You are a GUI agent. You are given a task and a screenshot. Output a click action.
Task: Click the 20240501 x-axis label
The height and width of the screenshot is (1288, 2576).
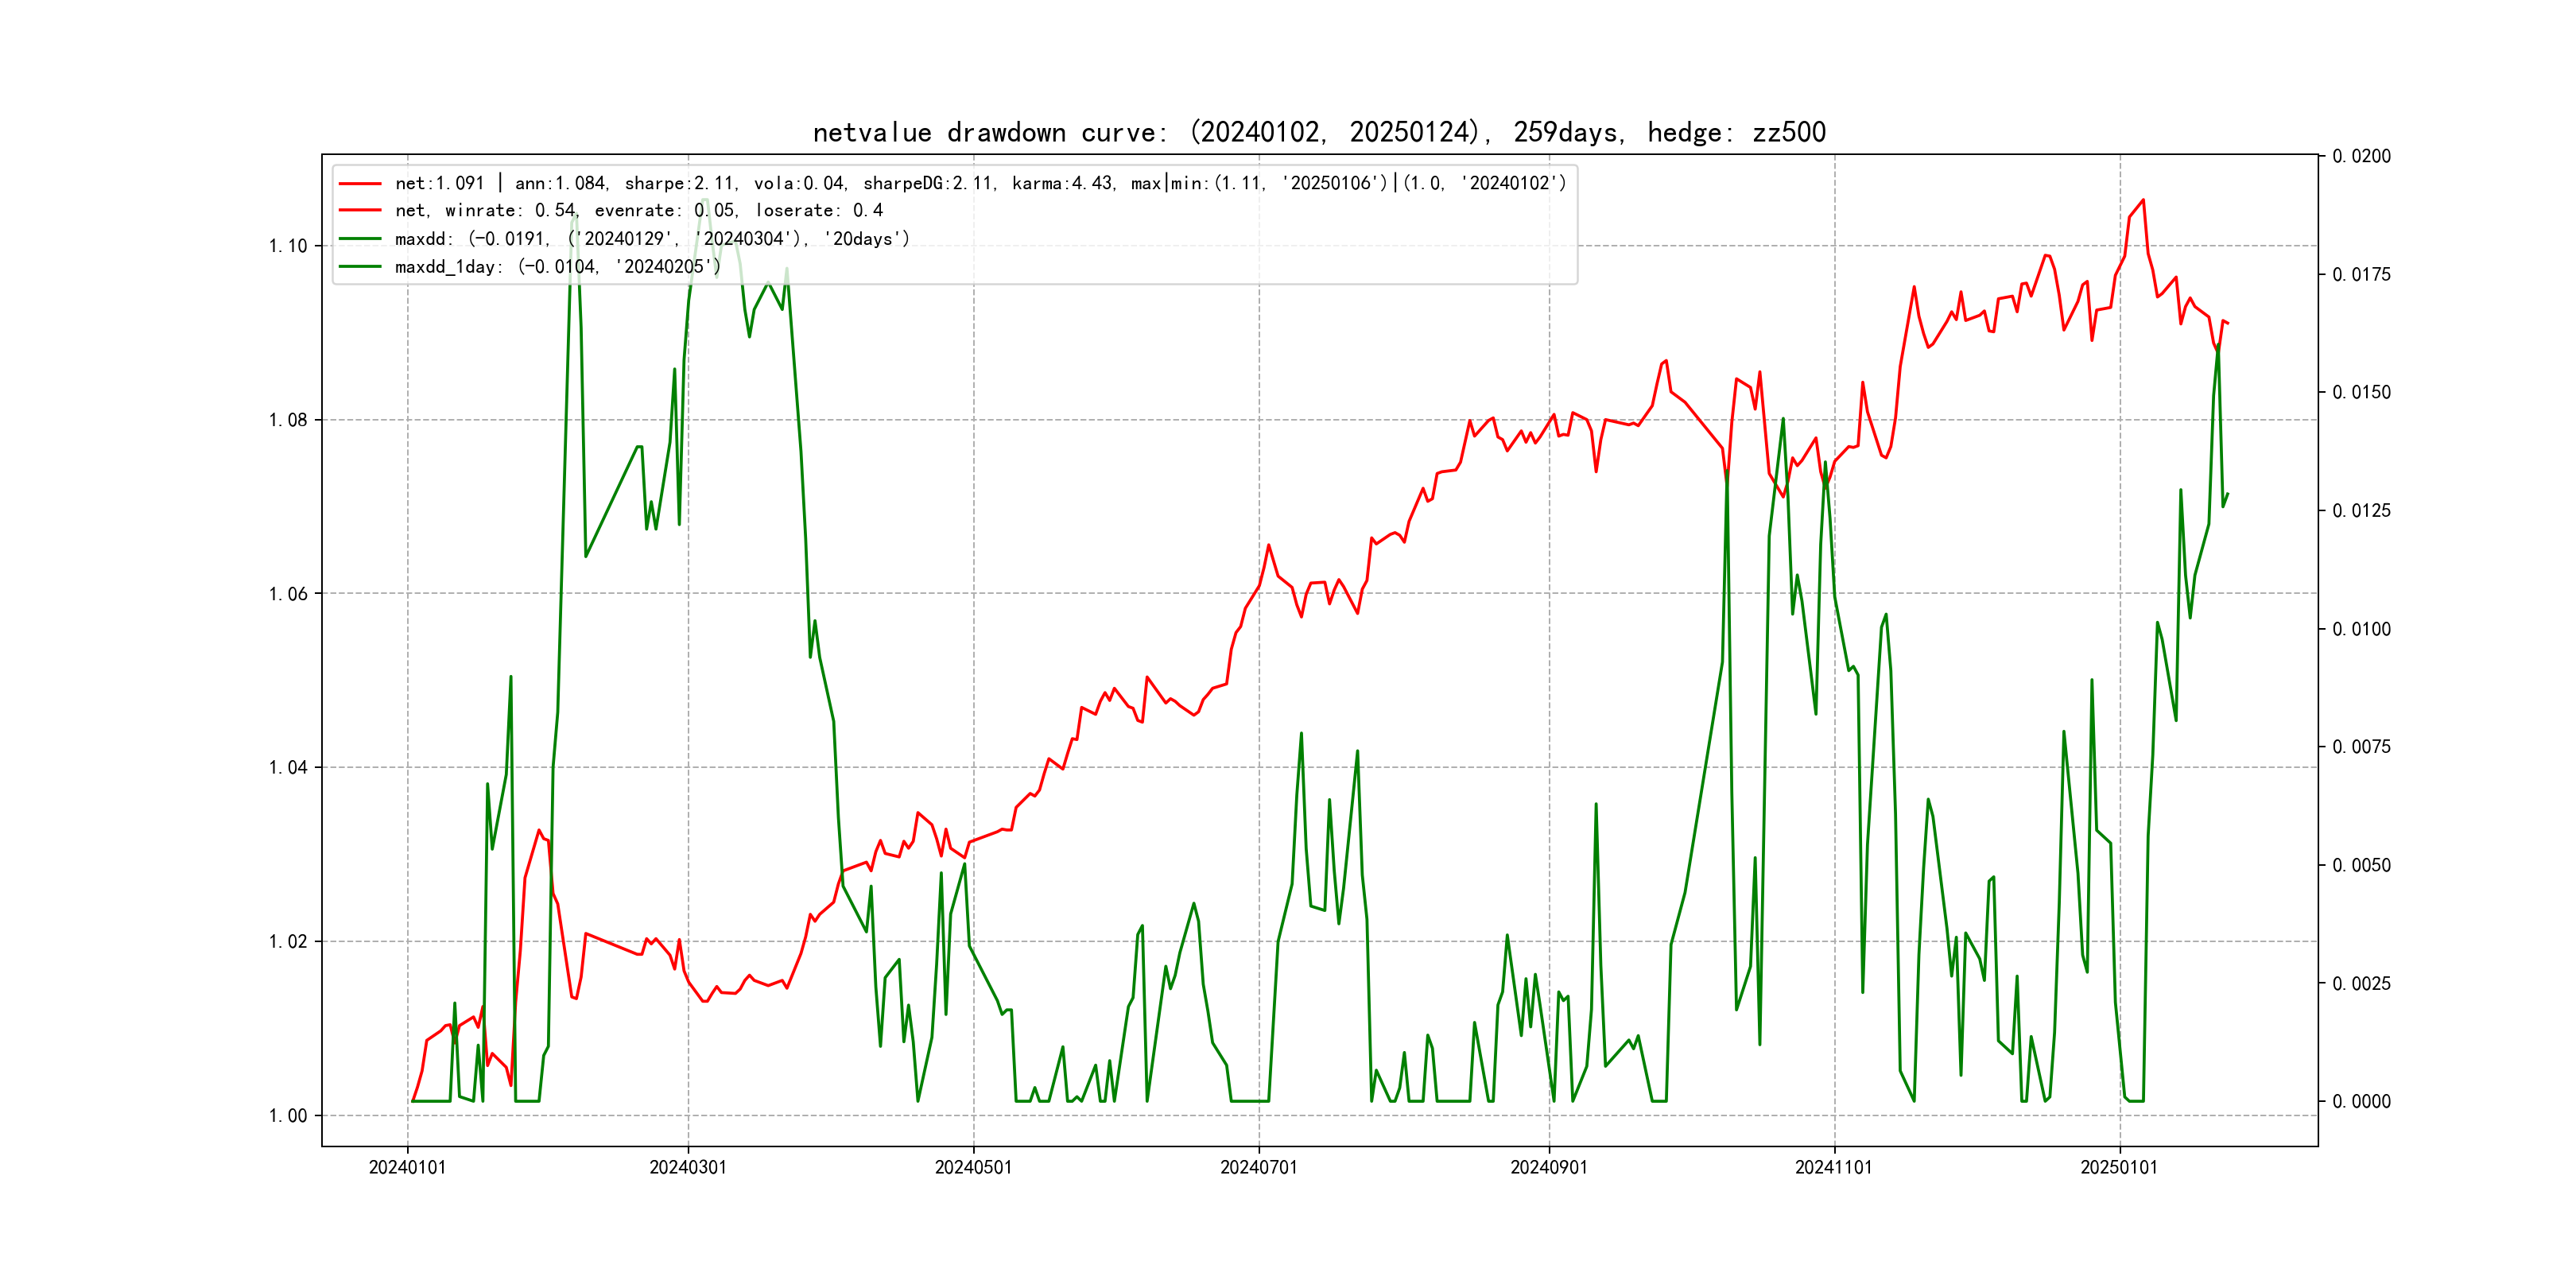(x=973, y=1167)
